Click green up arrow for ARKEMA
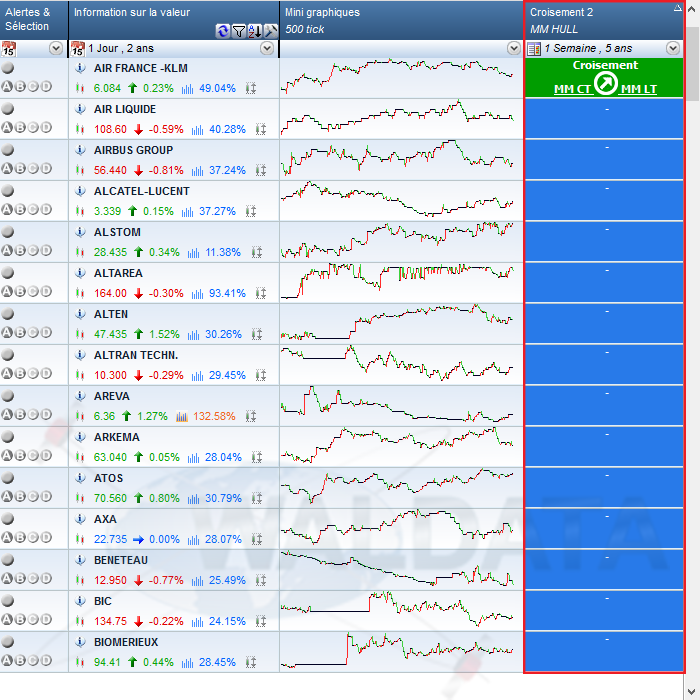The width and height of the screenshot is (700, 700). pyautogui.click(x=138, y=457)
